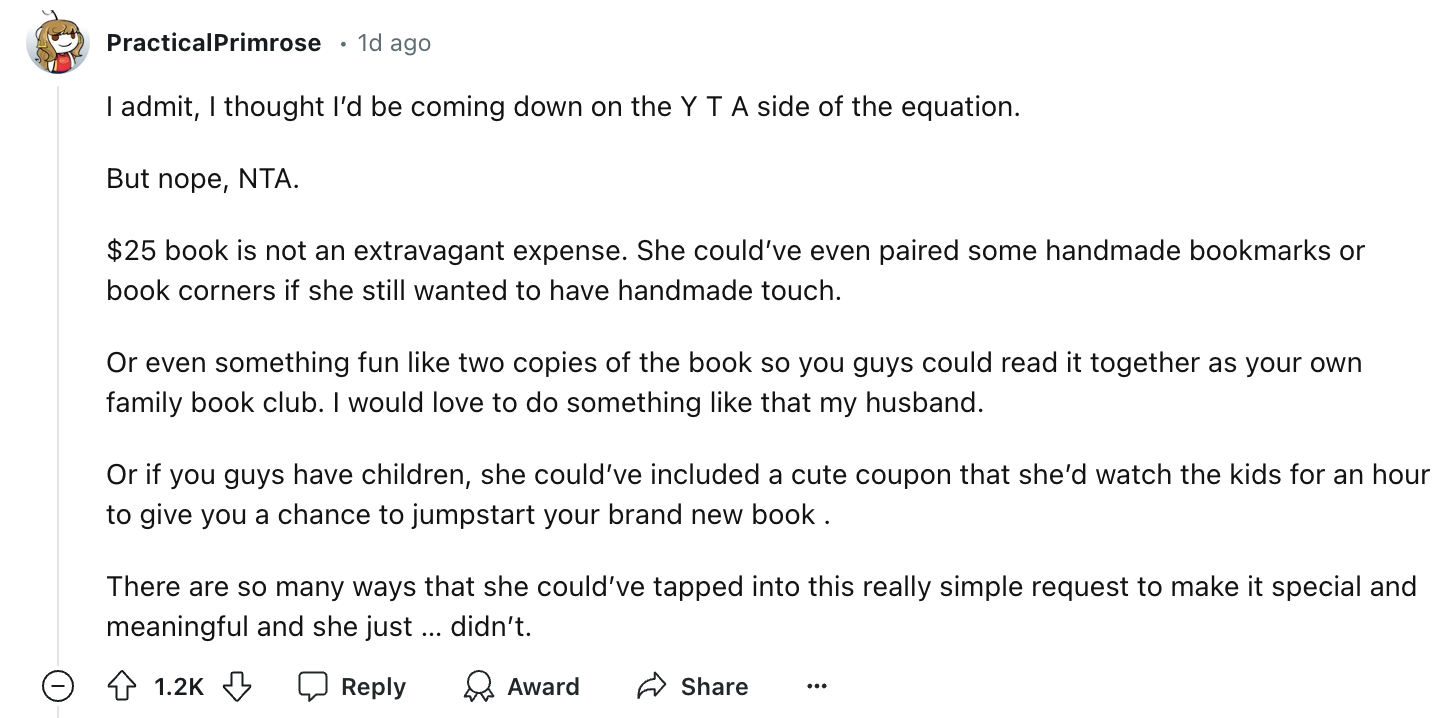Click the Share arrow icon
This screenshot has width=1446, height=718.
(653, 686)
